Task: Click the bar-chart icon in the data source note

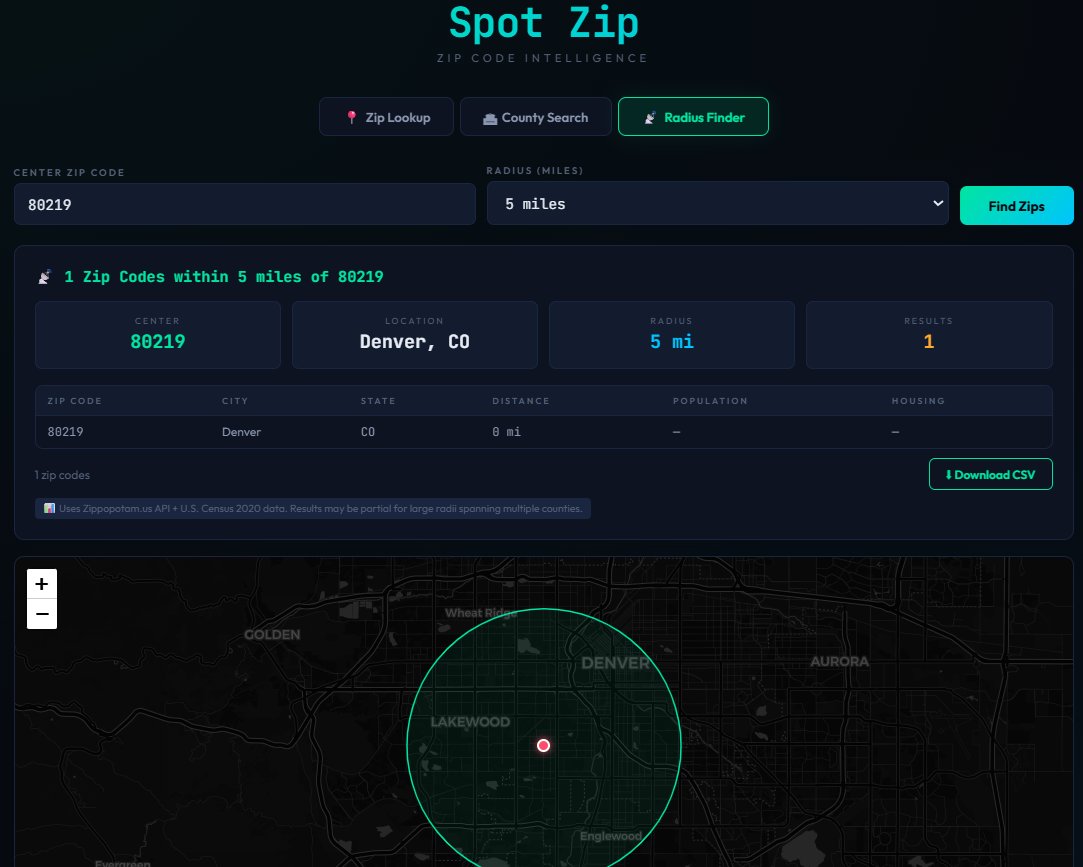Action: tap(49, 508)
